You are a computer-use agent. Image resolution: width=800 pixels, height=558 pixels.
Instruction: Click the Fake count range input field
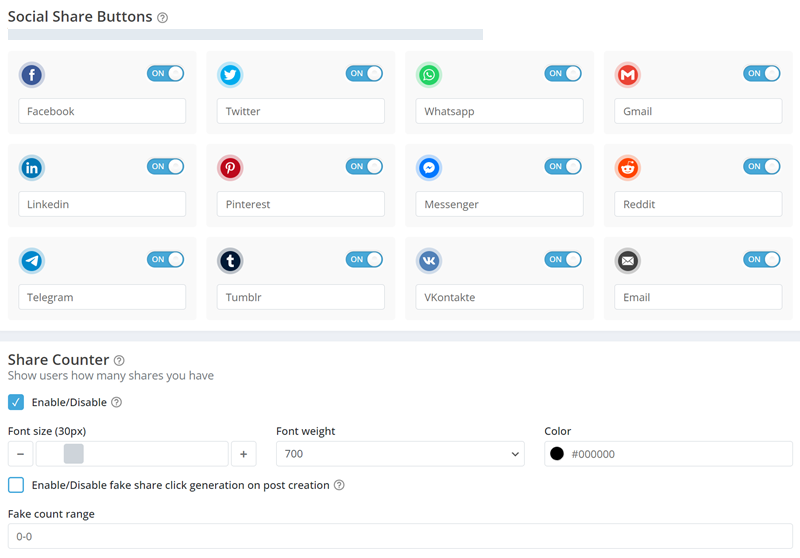click(x=400, y=536)
